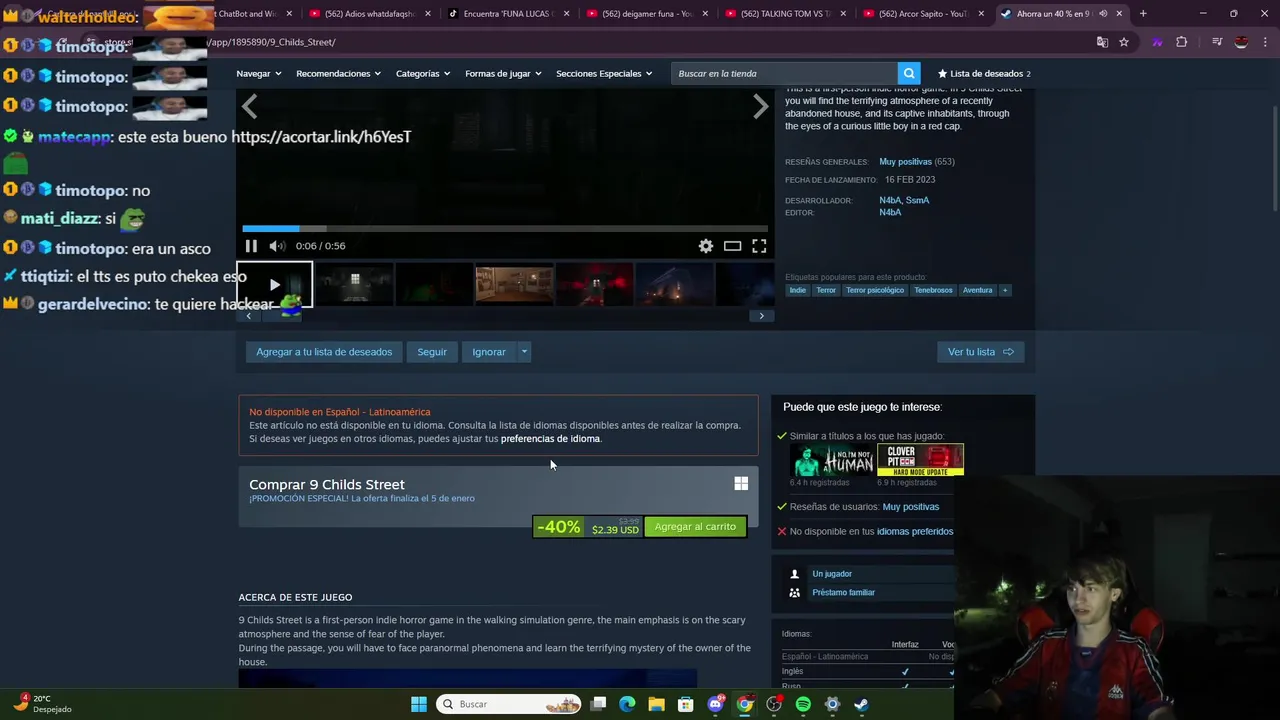This screenshot has height=720, width=1280.
Task: Open No I'm Not Human game thumbnail
Action: click(x=832, y=460)
